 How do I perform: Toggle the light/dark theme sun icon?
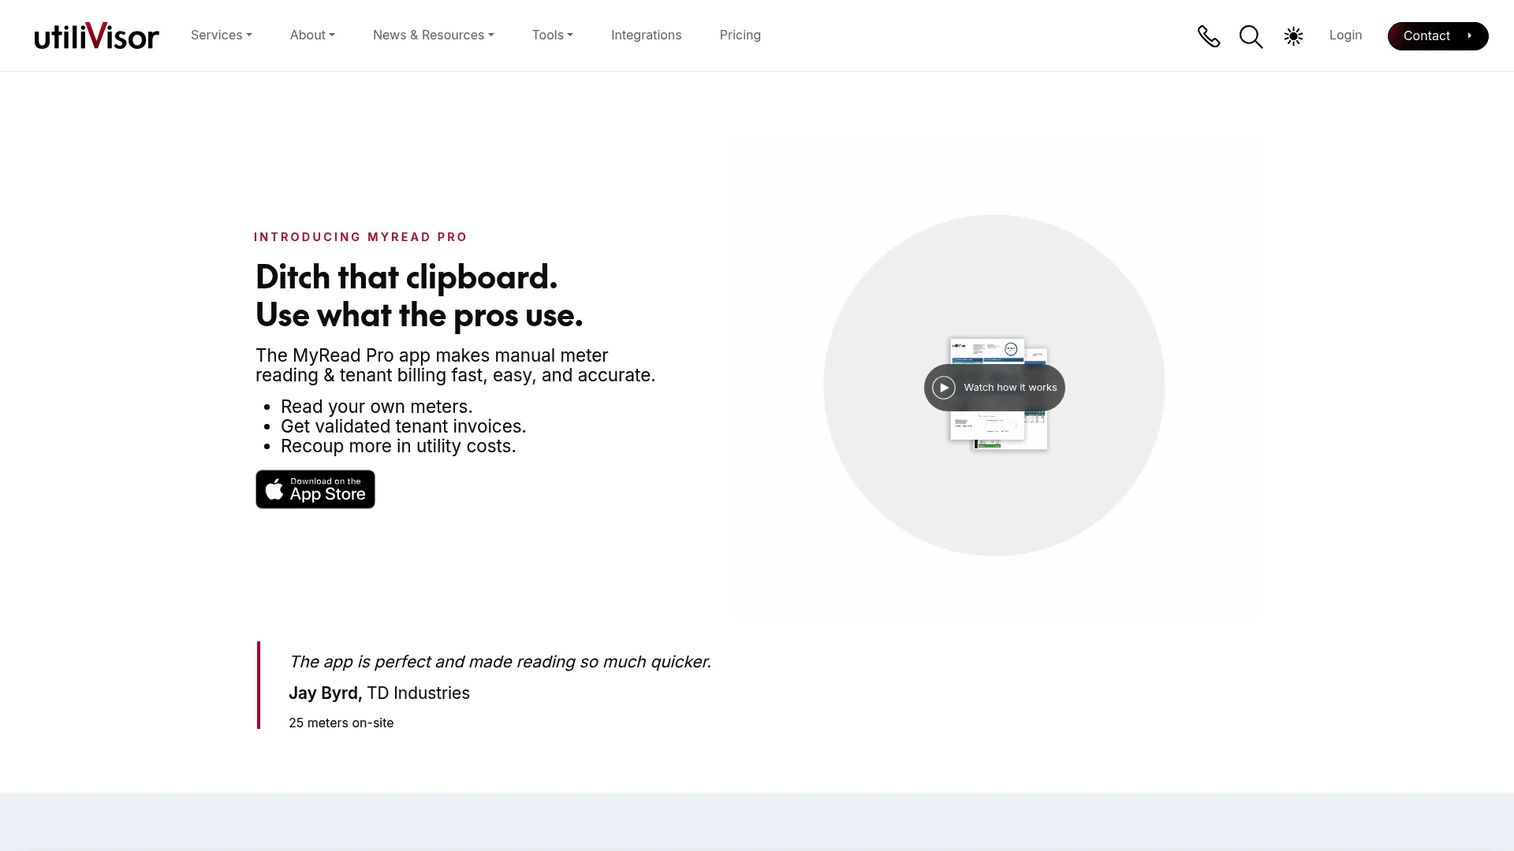(x=1293, y=36)
